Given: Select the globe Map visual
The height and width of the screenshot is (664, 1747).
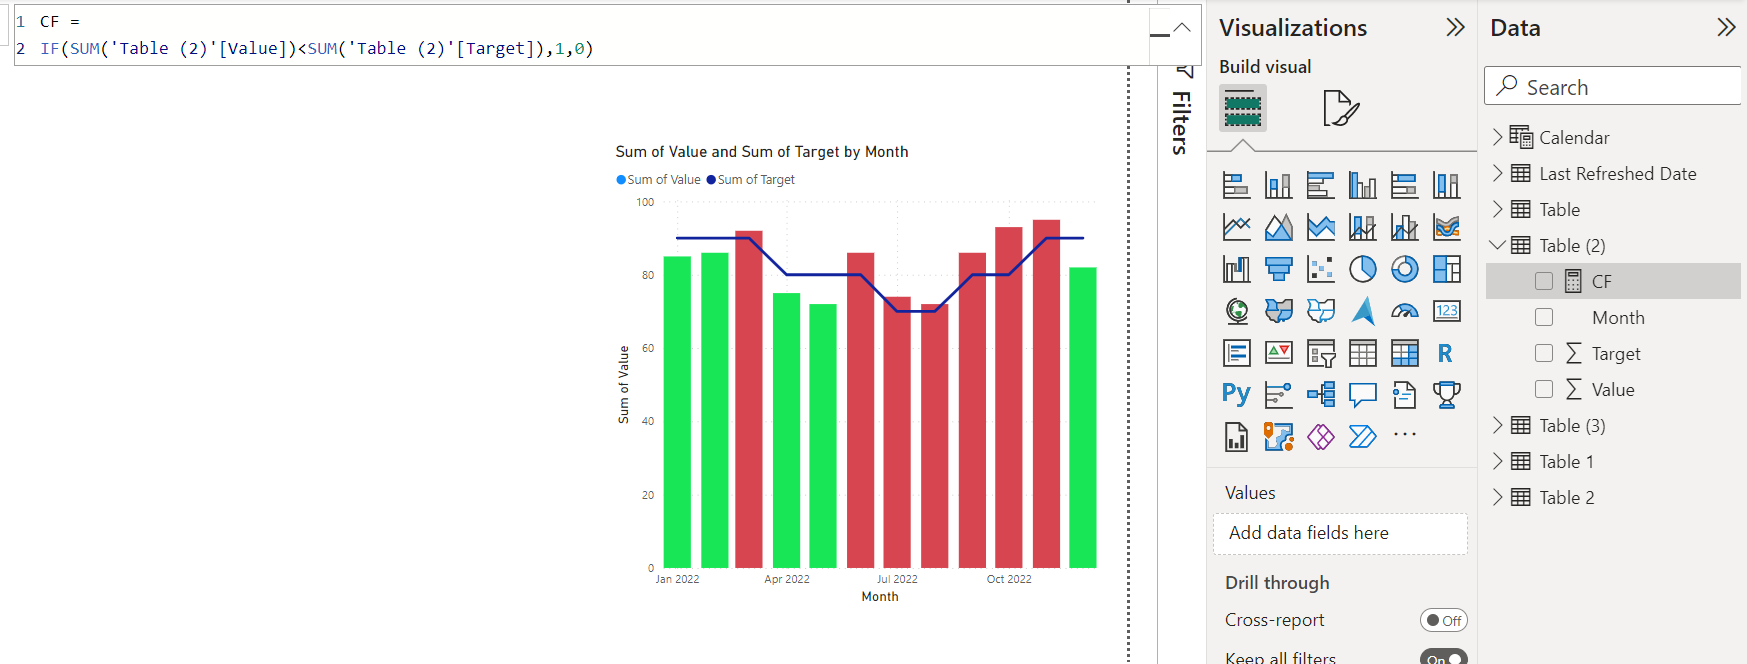Looking at the screenshot, I should coord(1237,311).
